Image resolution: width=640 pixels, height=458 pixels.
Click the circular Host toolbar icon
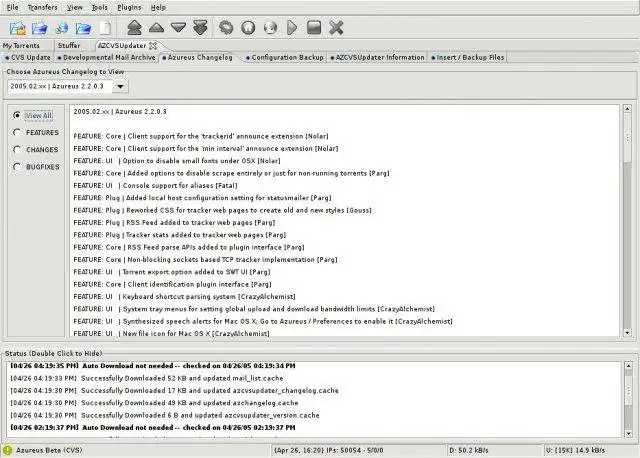tap(248, 28)
